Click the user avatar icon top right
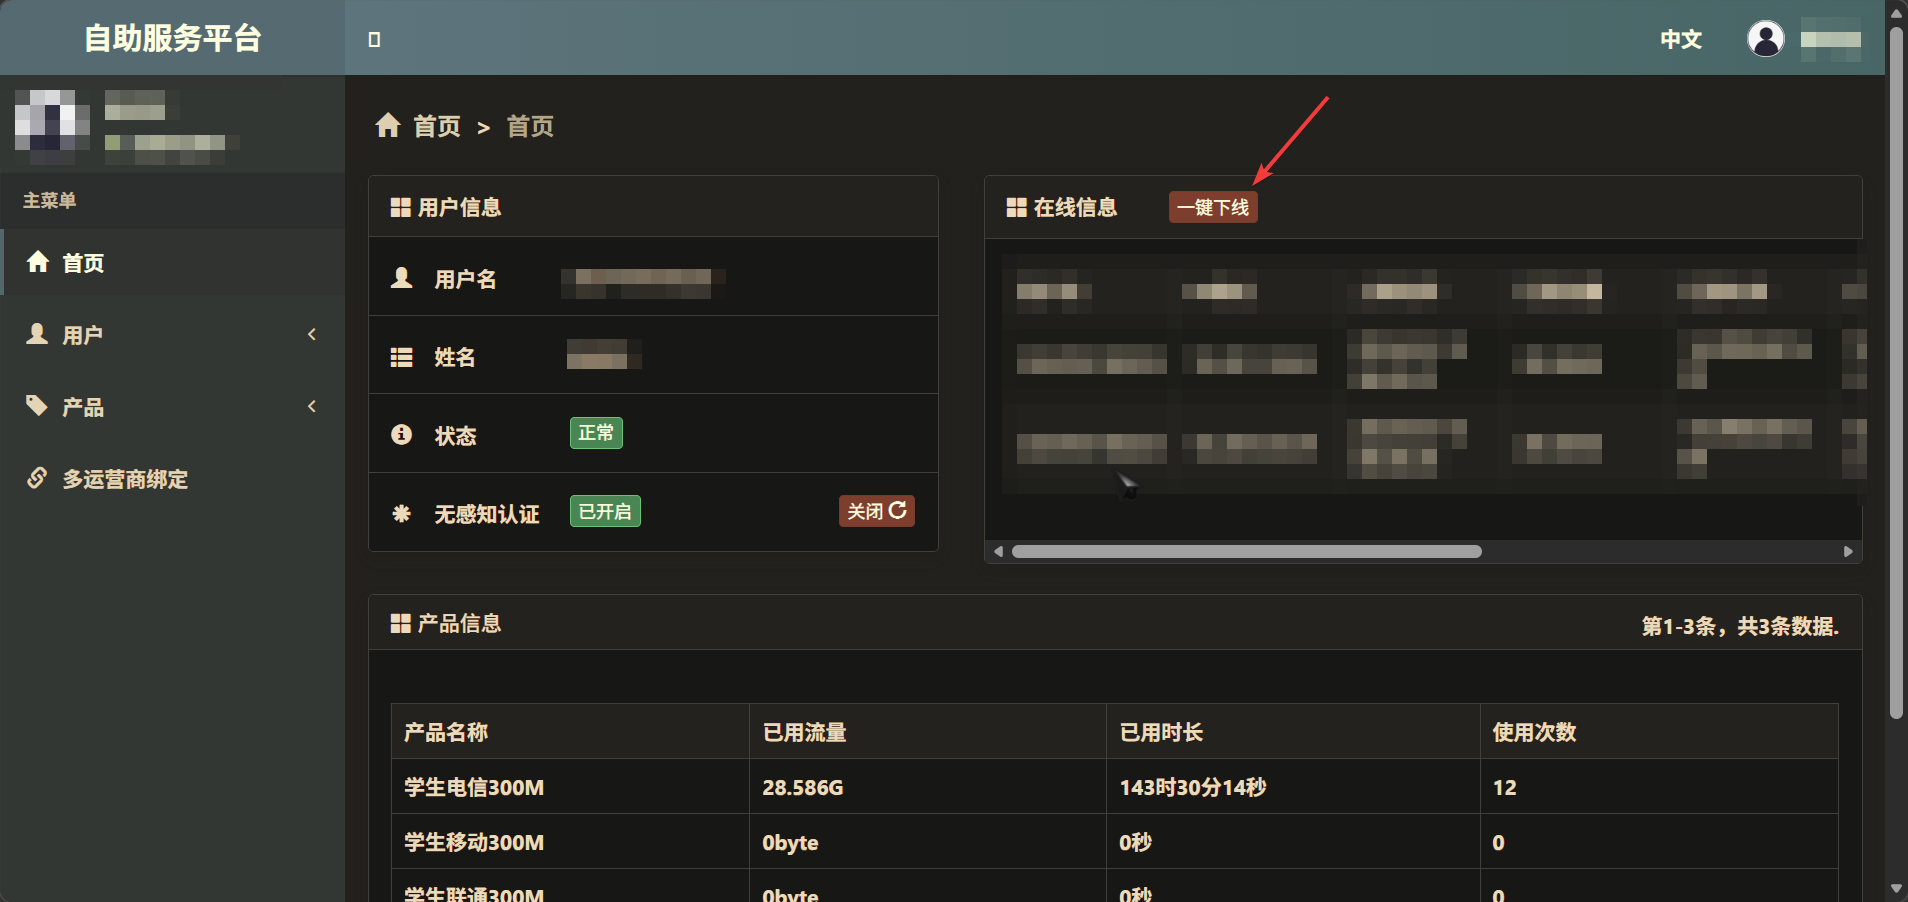This screenshot has height=902, width=1908. pyautogui.click(x=1765, y=39)
